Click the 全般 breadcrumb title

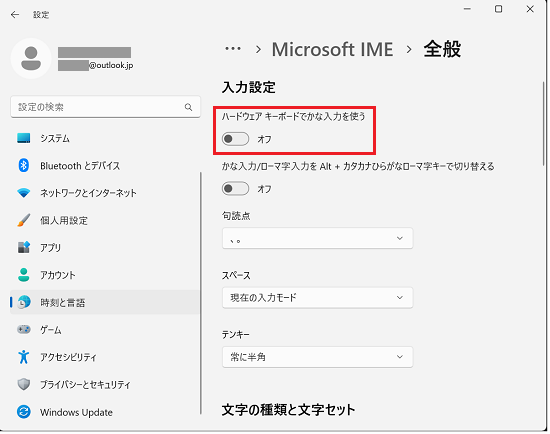(x=442, y=49)
